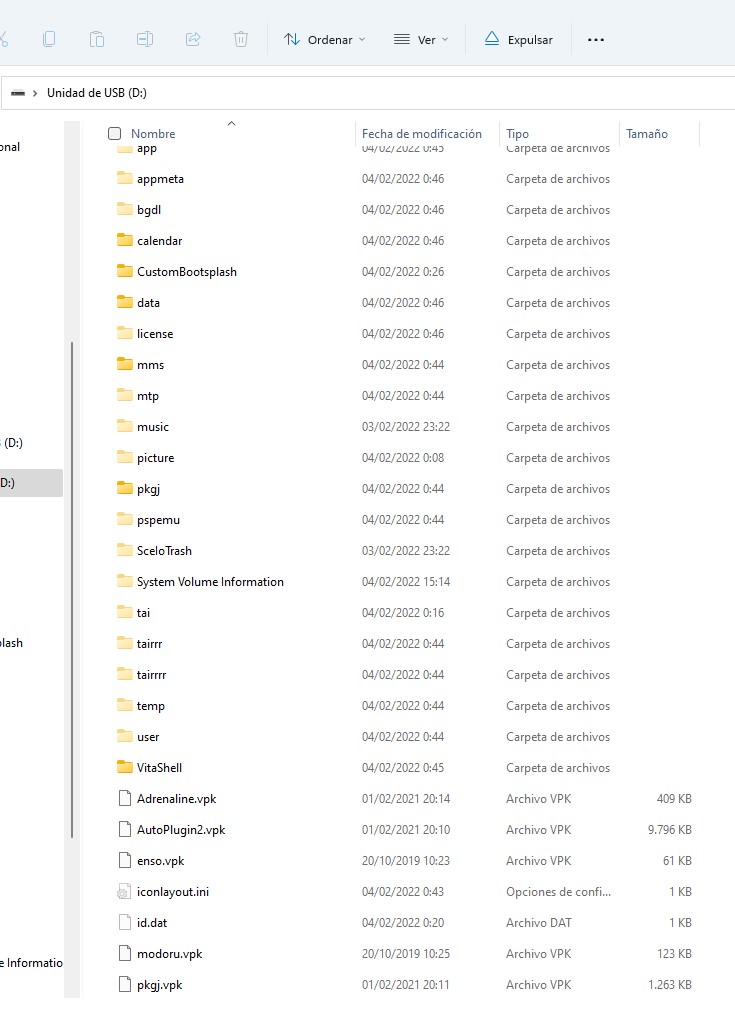Sort by the Nombre column header
The height and width of the screenshot is (1015, 735).
(x=153, y=133)
